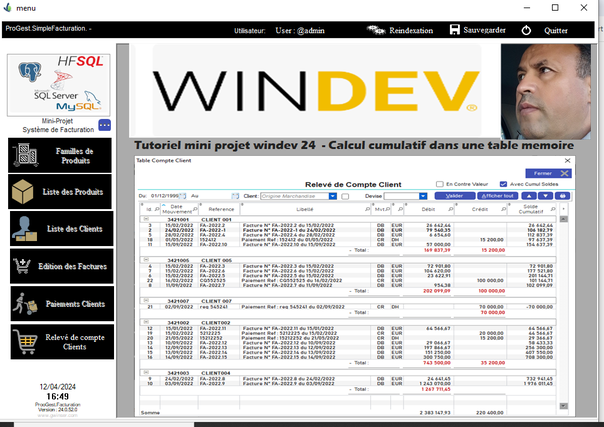The image size is (604, 427).
Task: Collapse the CLIENT 001 group
Action: click(146, 219)
